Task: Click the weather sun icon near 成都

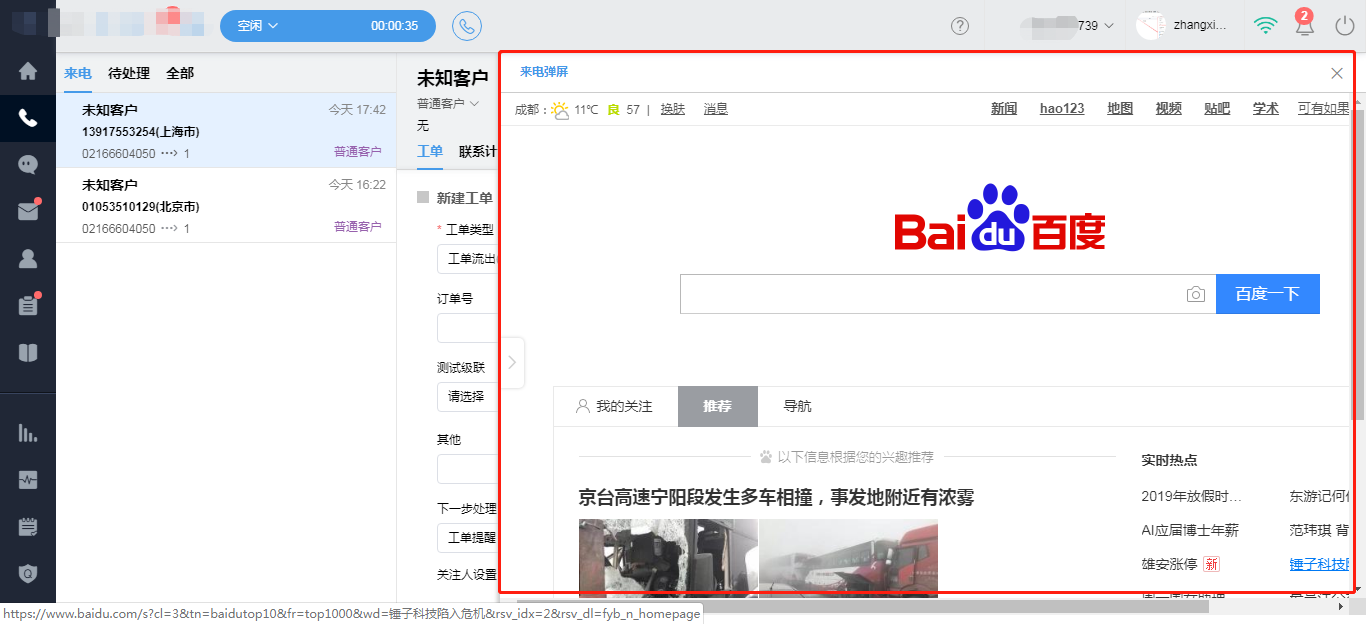Action: pos(560,109)
